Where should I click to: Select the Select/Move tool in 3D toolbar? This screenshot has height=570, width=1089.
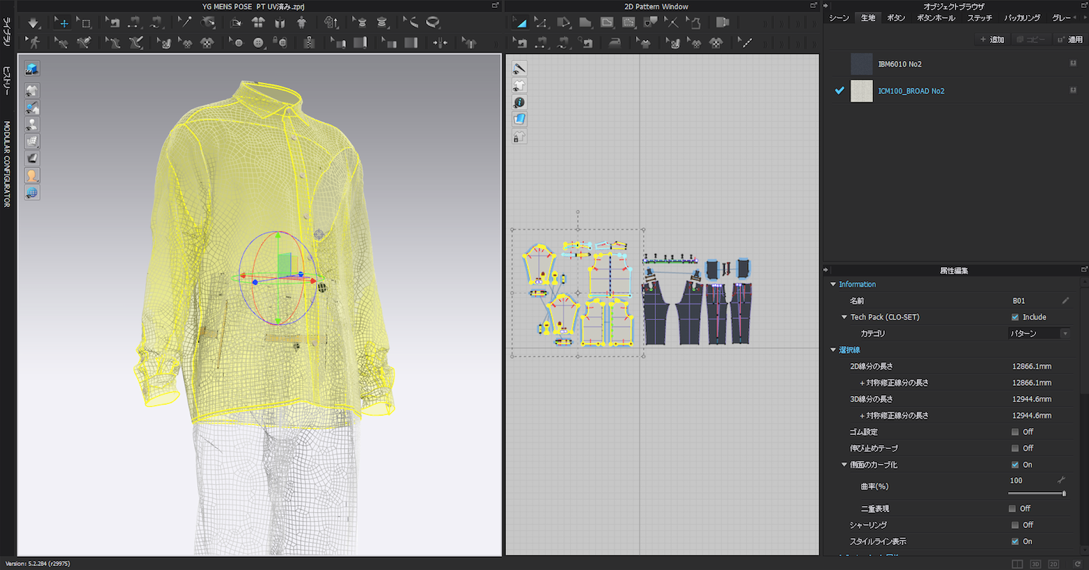click(61, 22)
